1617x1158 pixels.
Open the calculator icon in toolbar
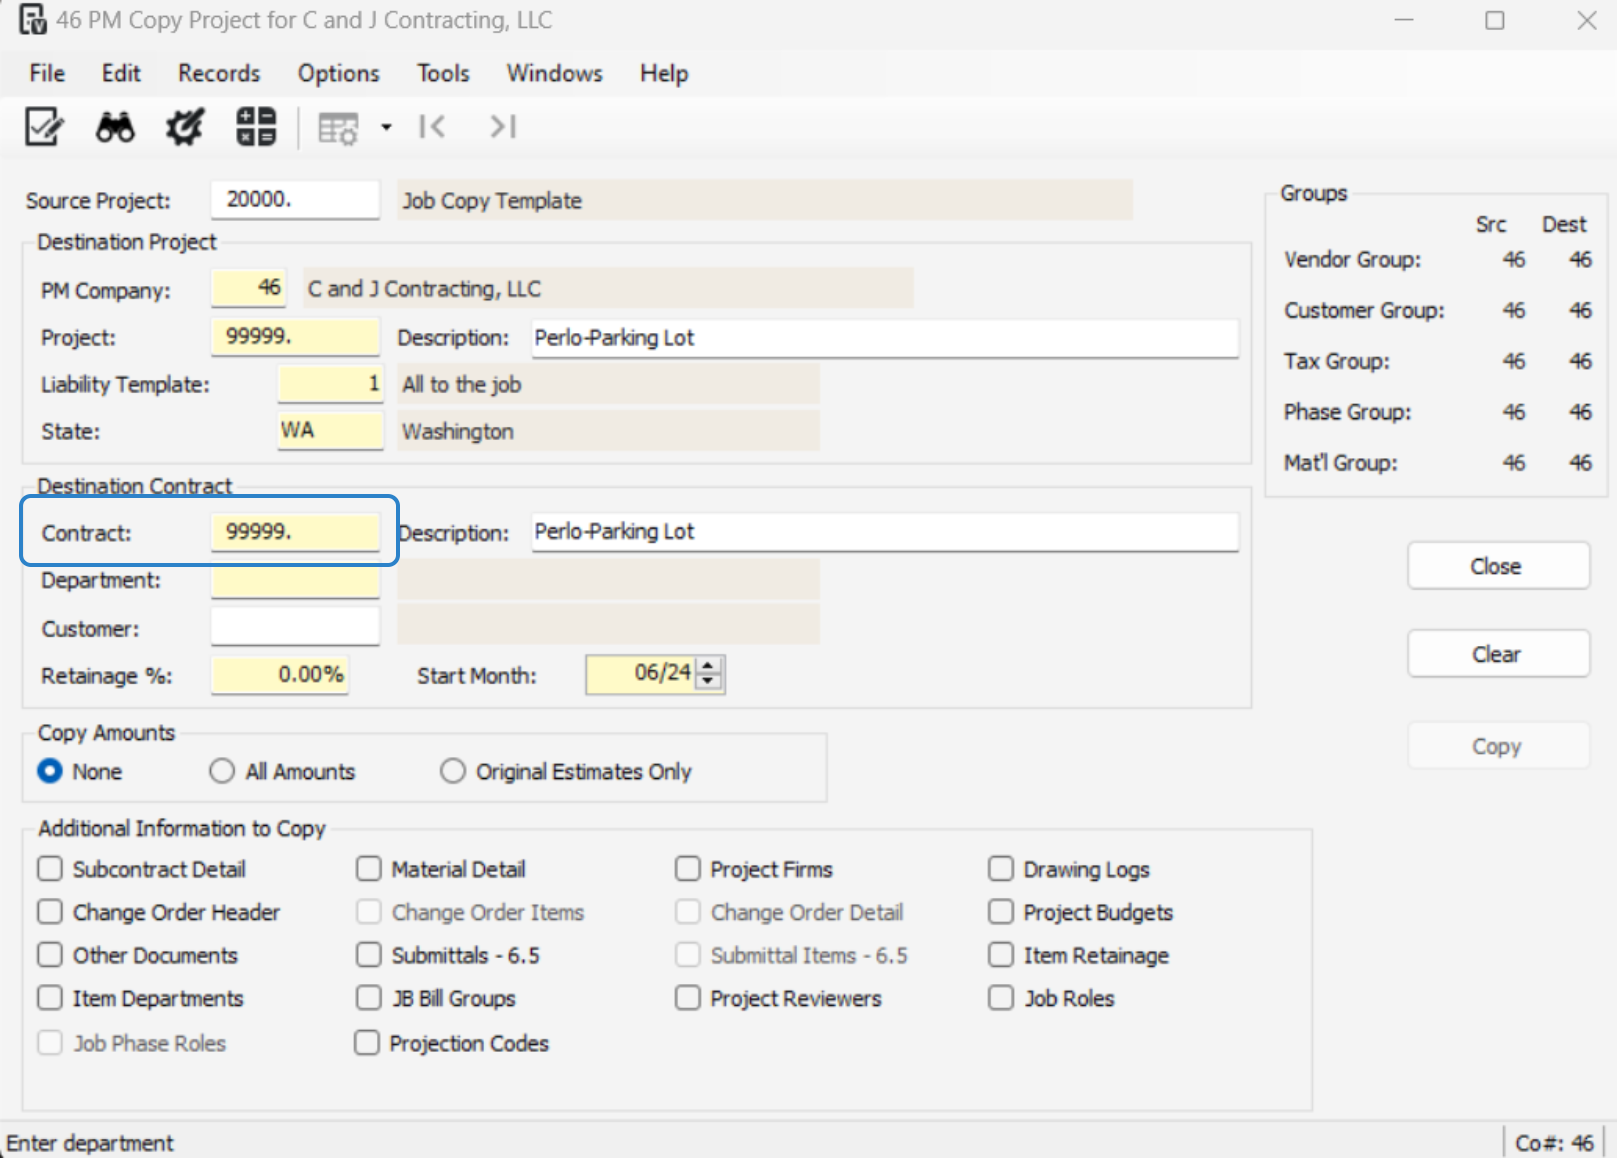[256, 127]
